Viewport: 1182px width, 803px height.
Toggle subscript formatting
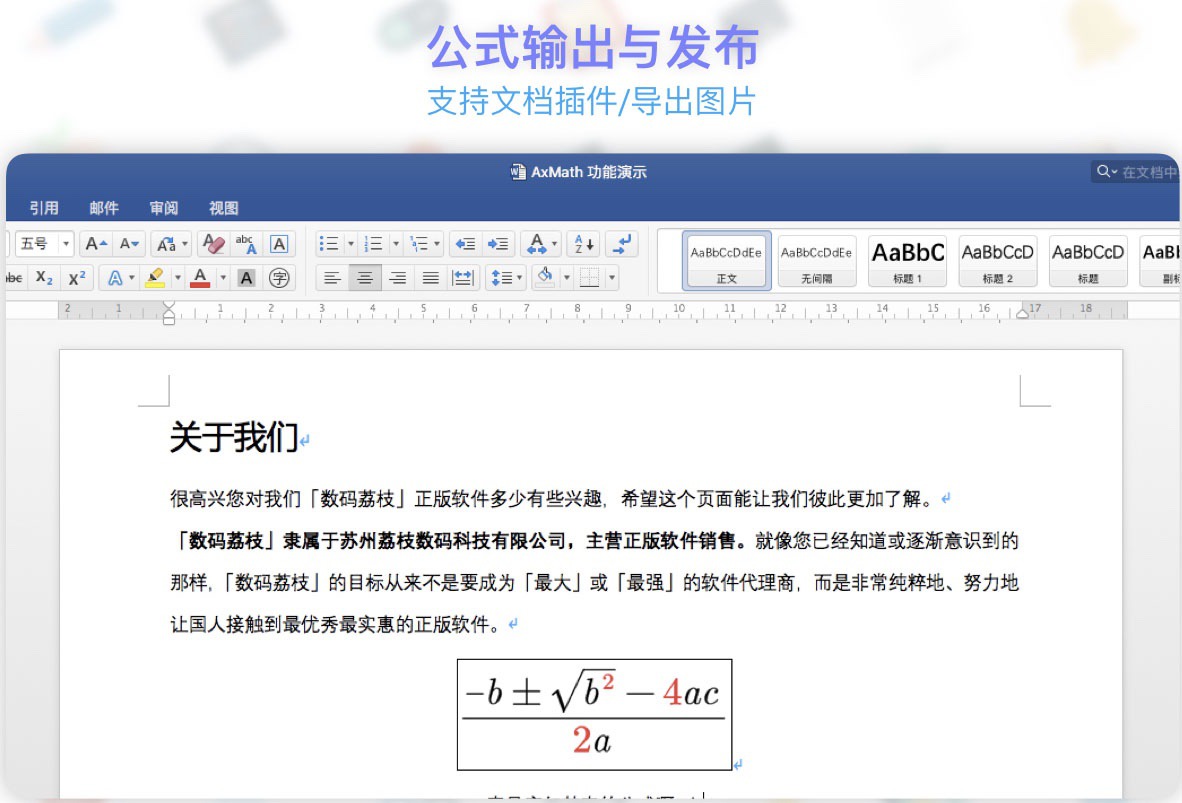click(44, 278)
